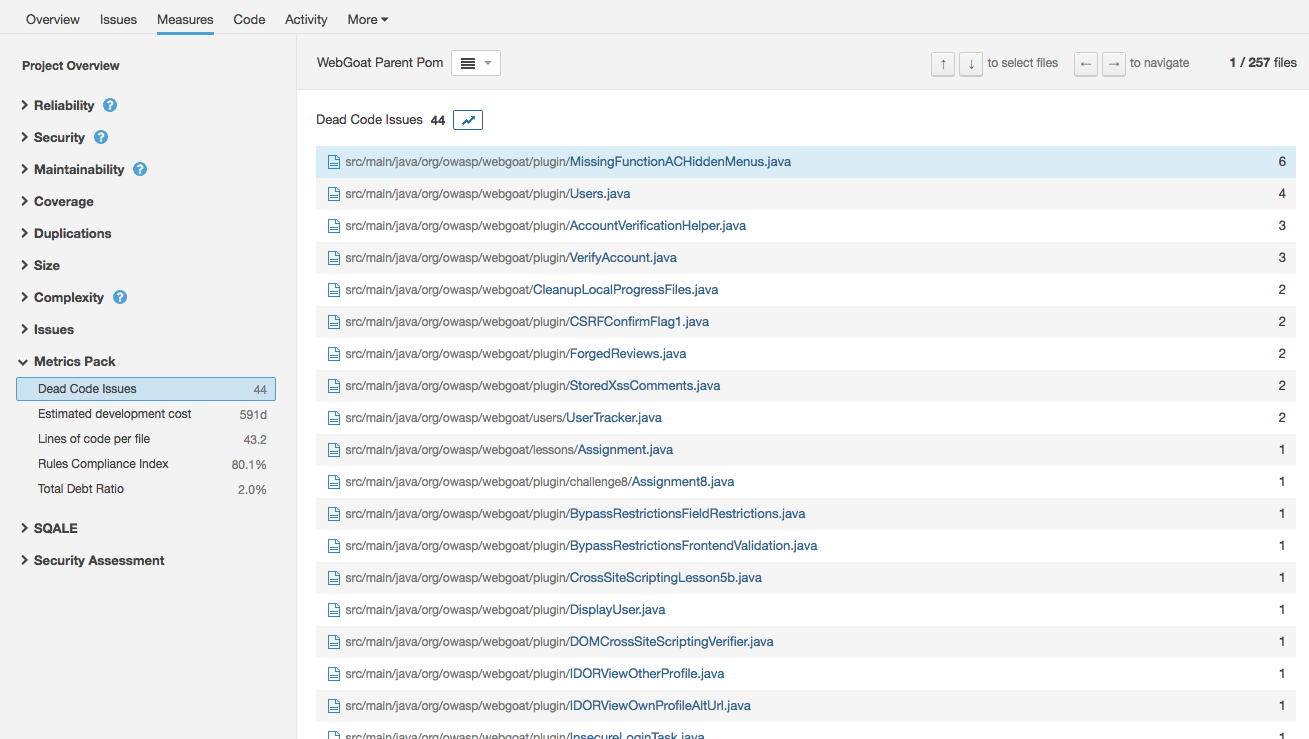
Task: Click the right arrow navigate button
Action: click(1114, 64)
